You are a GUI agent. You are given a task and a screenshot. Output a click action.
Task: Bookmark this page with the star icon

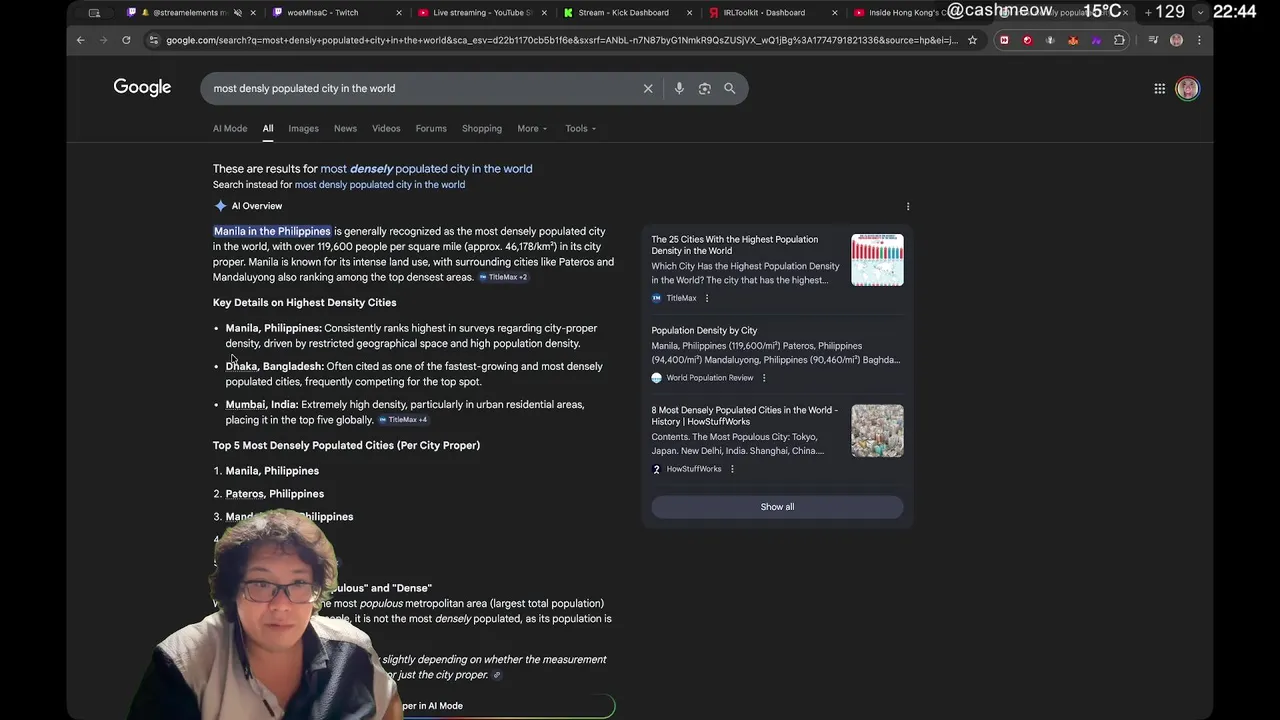point(972,40)
